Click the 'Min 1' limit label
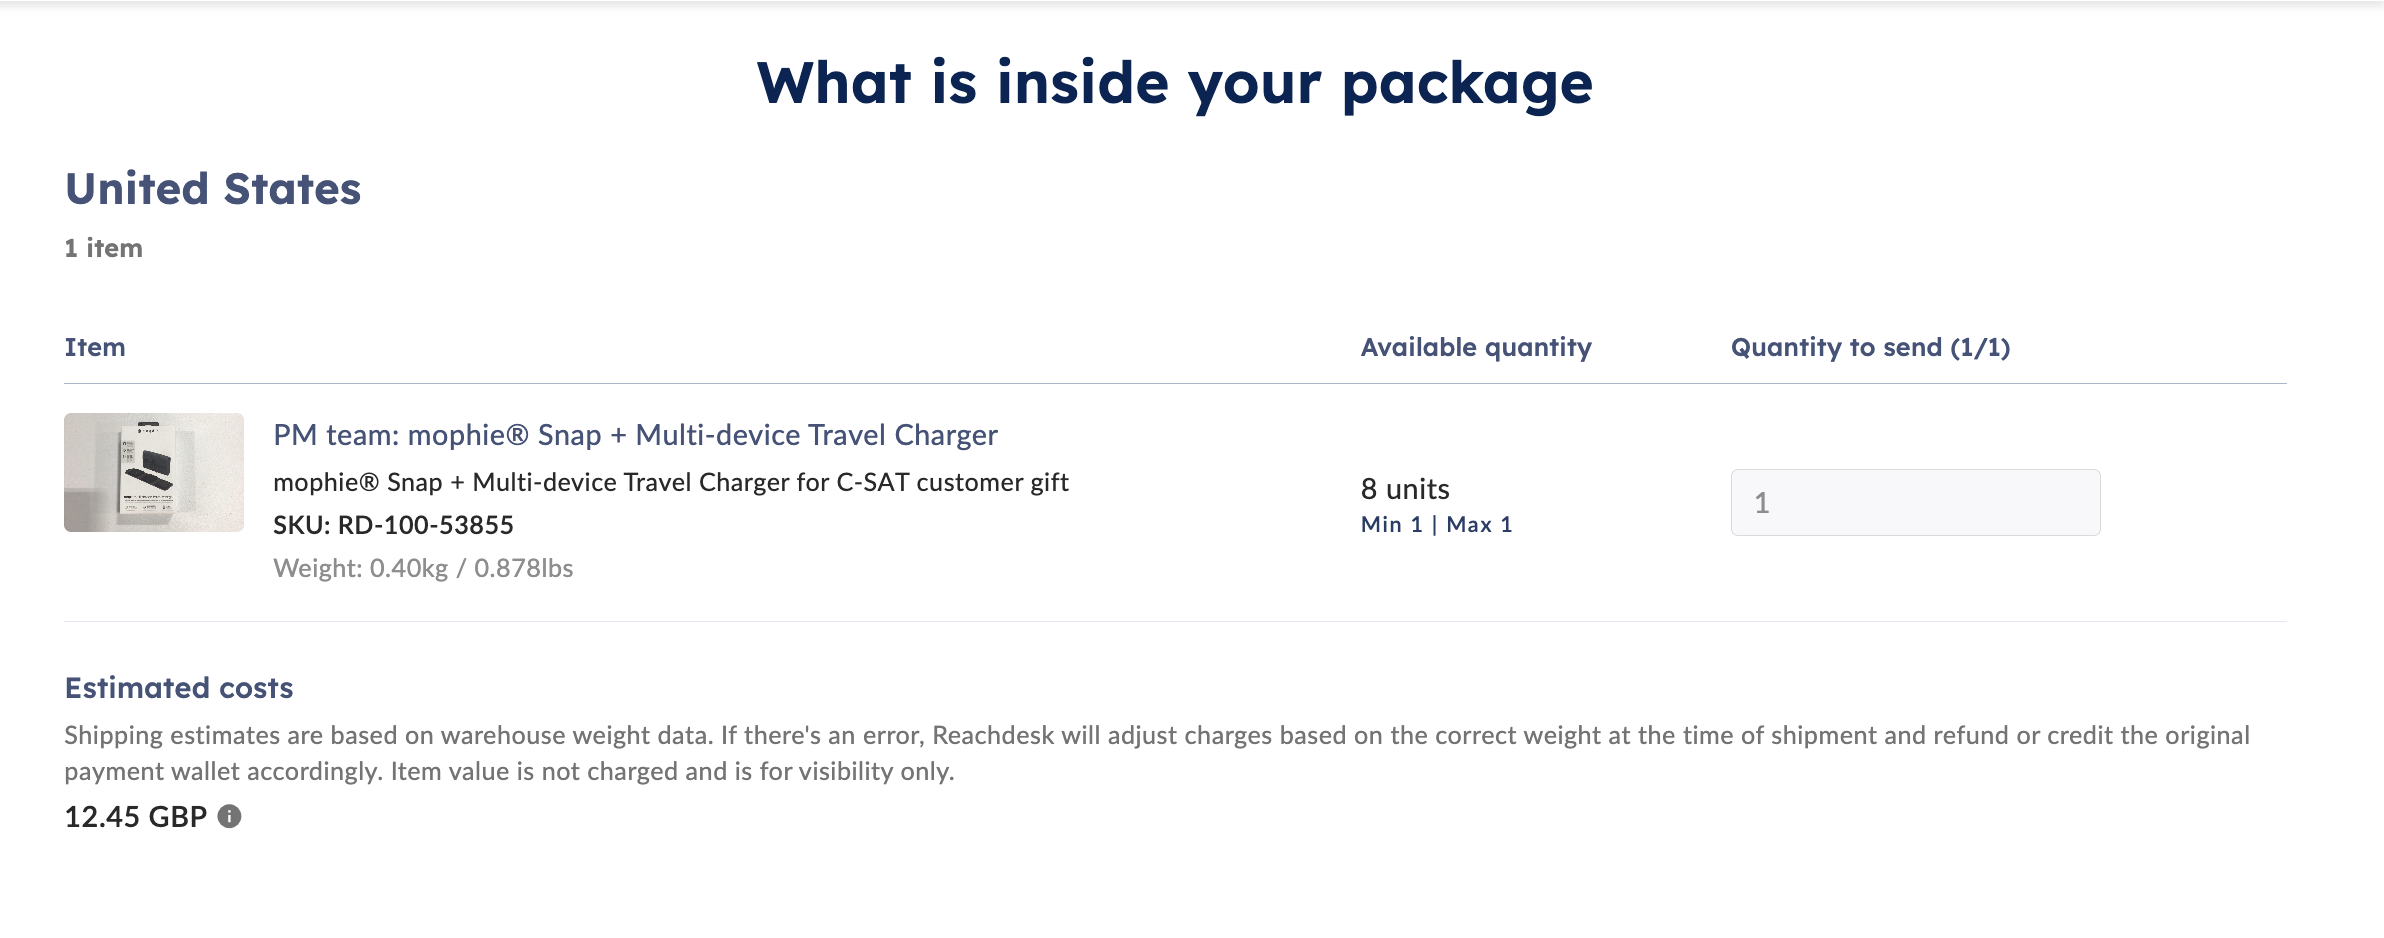Viewport: 2384px width, 938px height. tap(1391, 525)
